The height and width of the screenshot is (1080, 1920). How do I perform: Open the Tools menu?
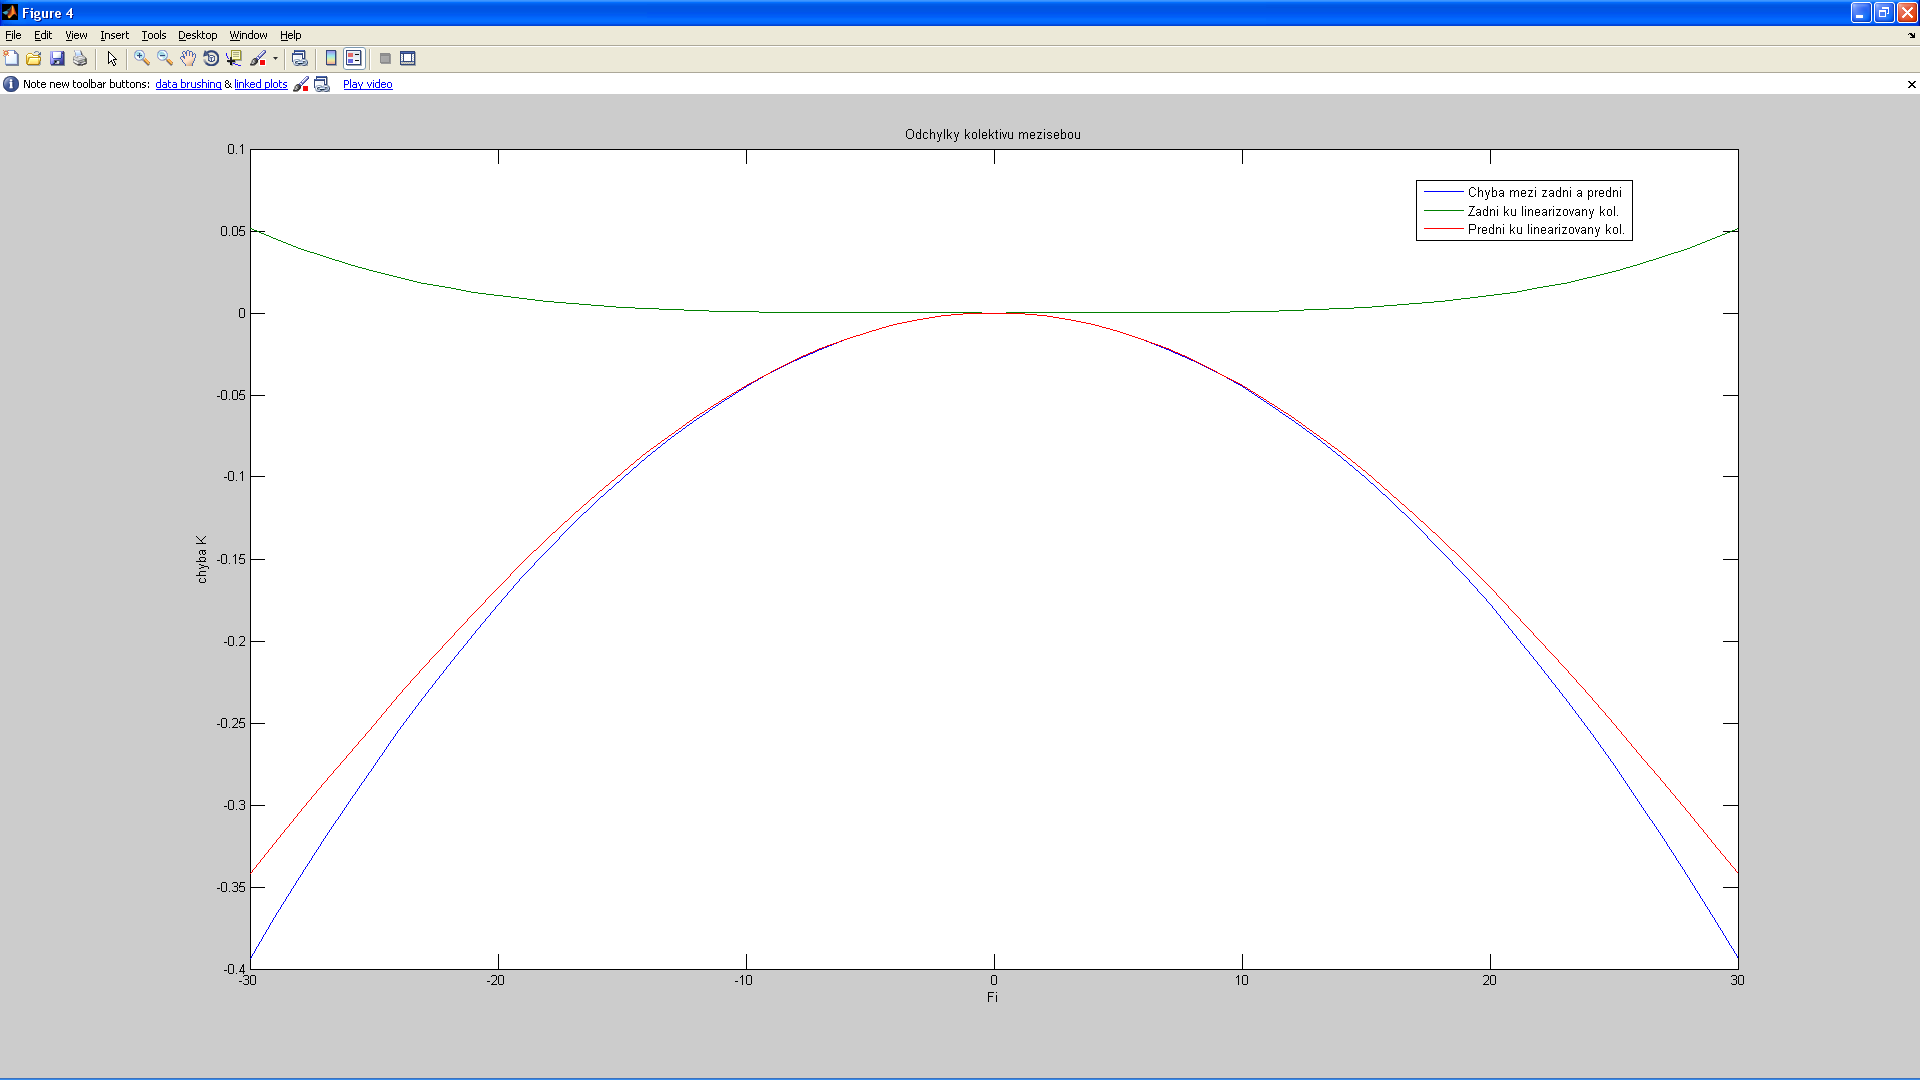(153, 35)
